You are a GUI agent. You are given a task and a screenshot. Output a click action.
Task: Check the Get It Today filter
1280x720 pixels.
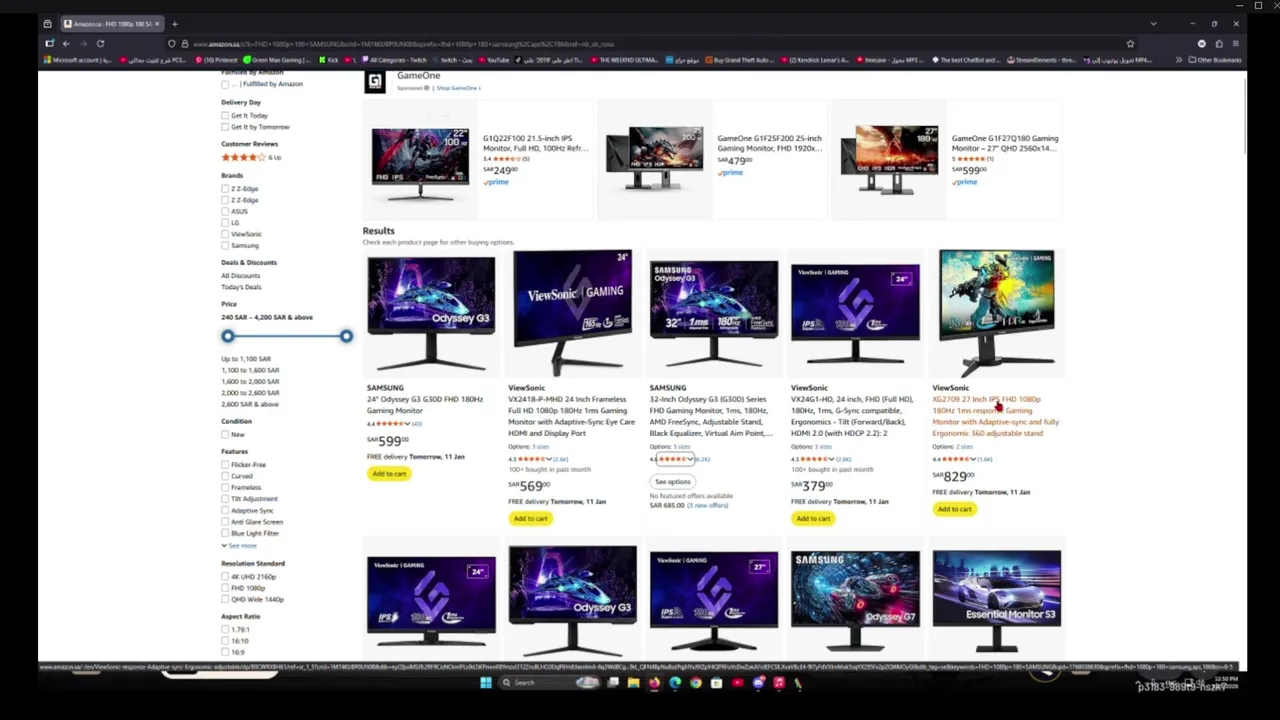225,116
